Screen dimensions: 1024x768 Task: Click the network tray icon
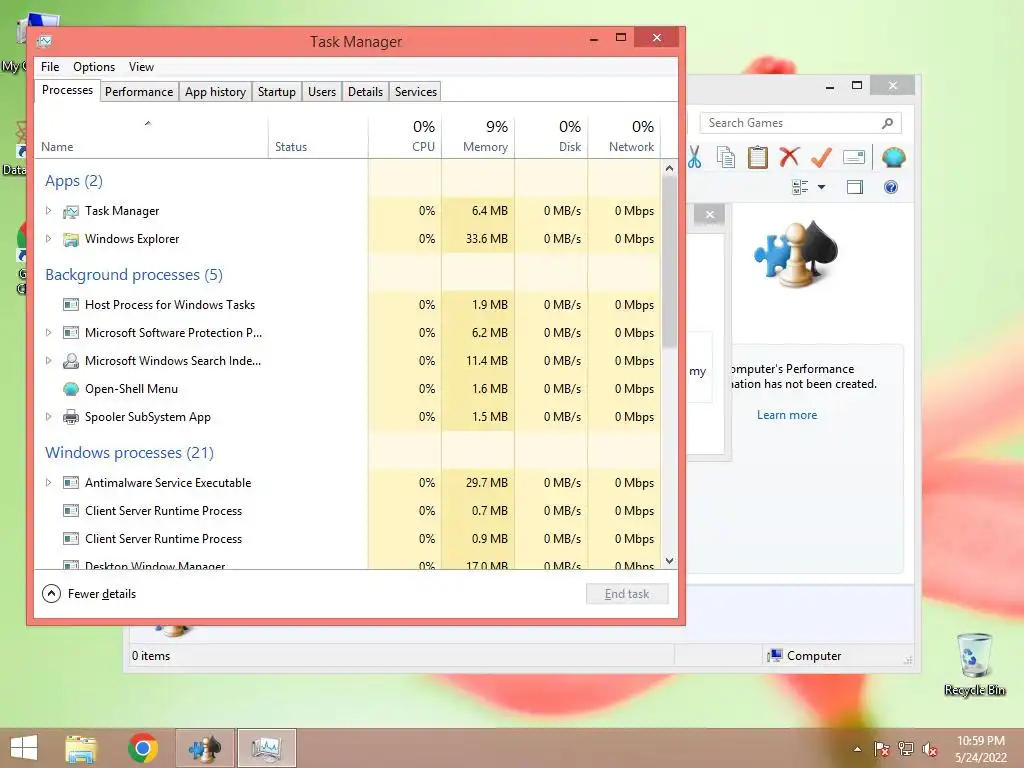click(x=906, y=749)
